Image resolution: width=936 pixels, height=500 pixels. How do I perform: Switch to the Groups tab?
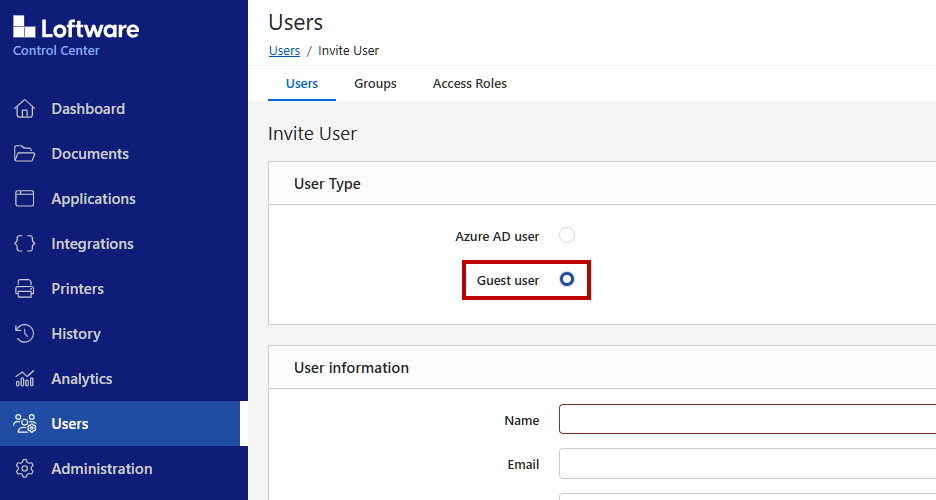375,84
